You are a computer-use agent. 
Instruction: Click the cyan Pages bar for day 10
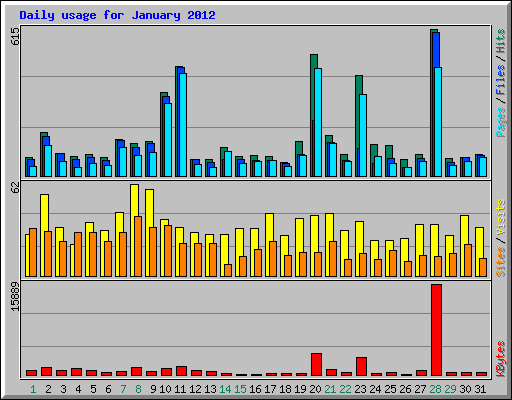pos(168,140)
